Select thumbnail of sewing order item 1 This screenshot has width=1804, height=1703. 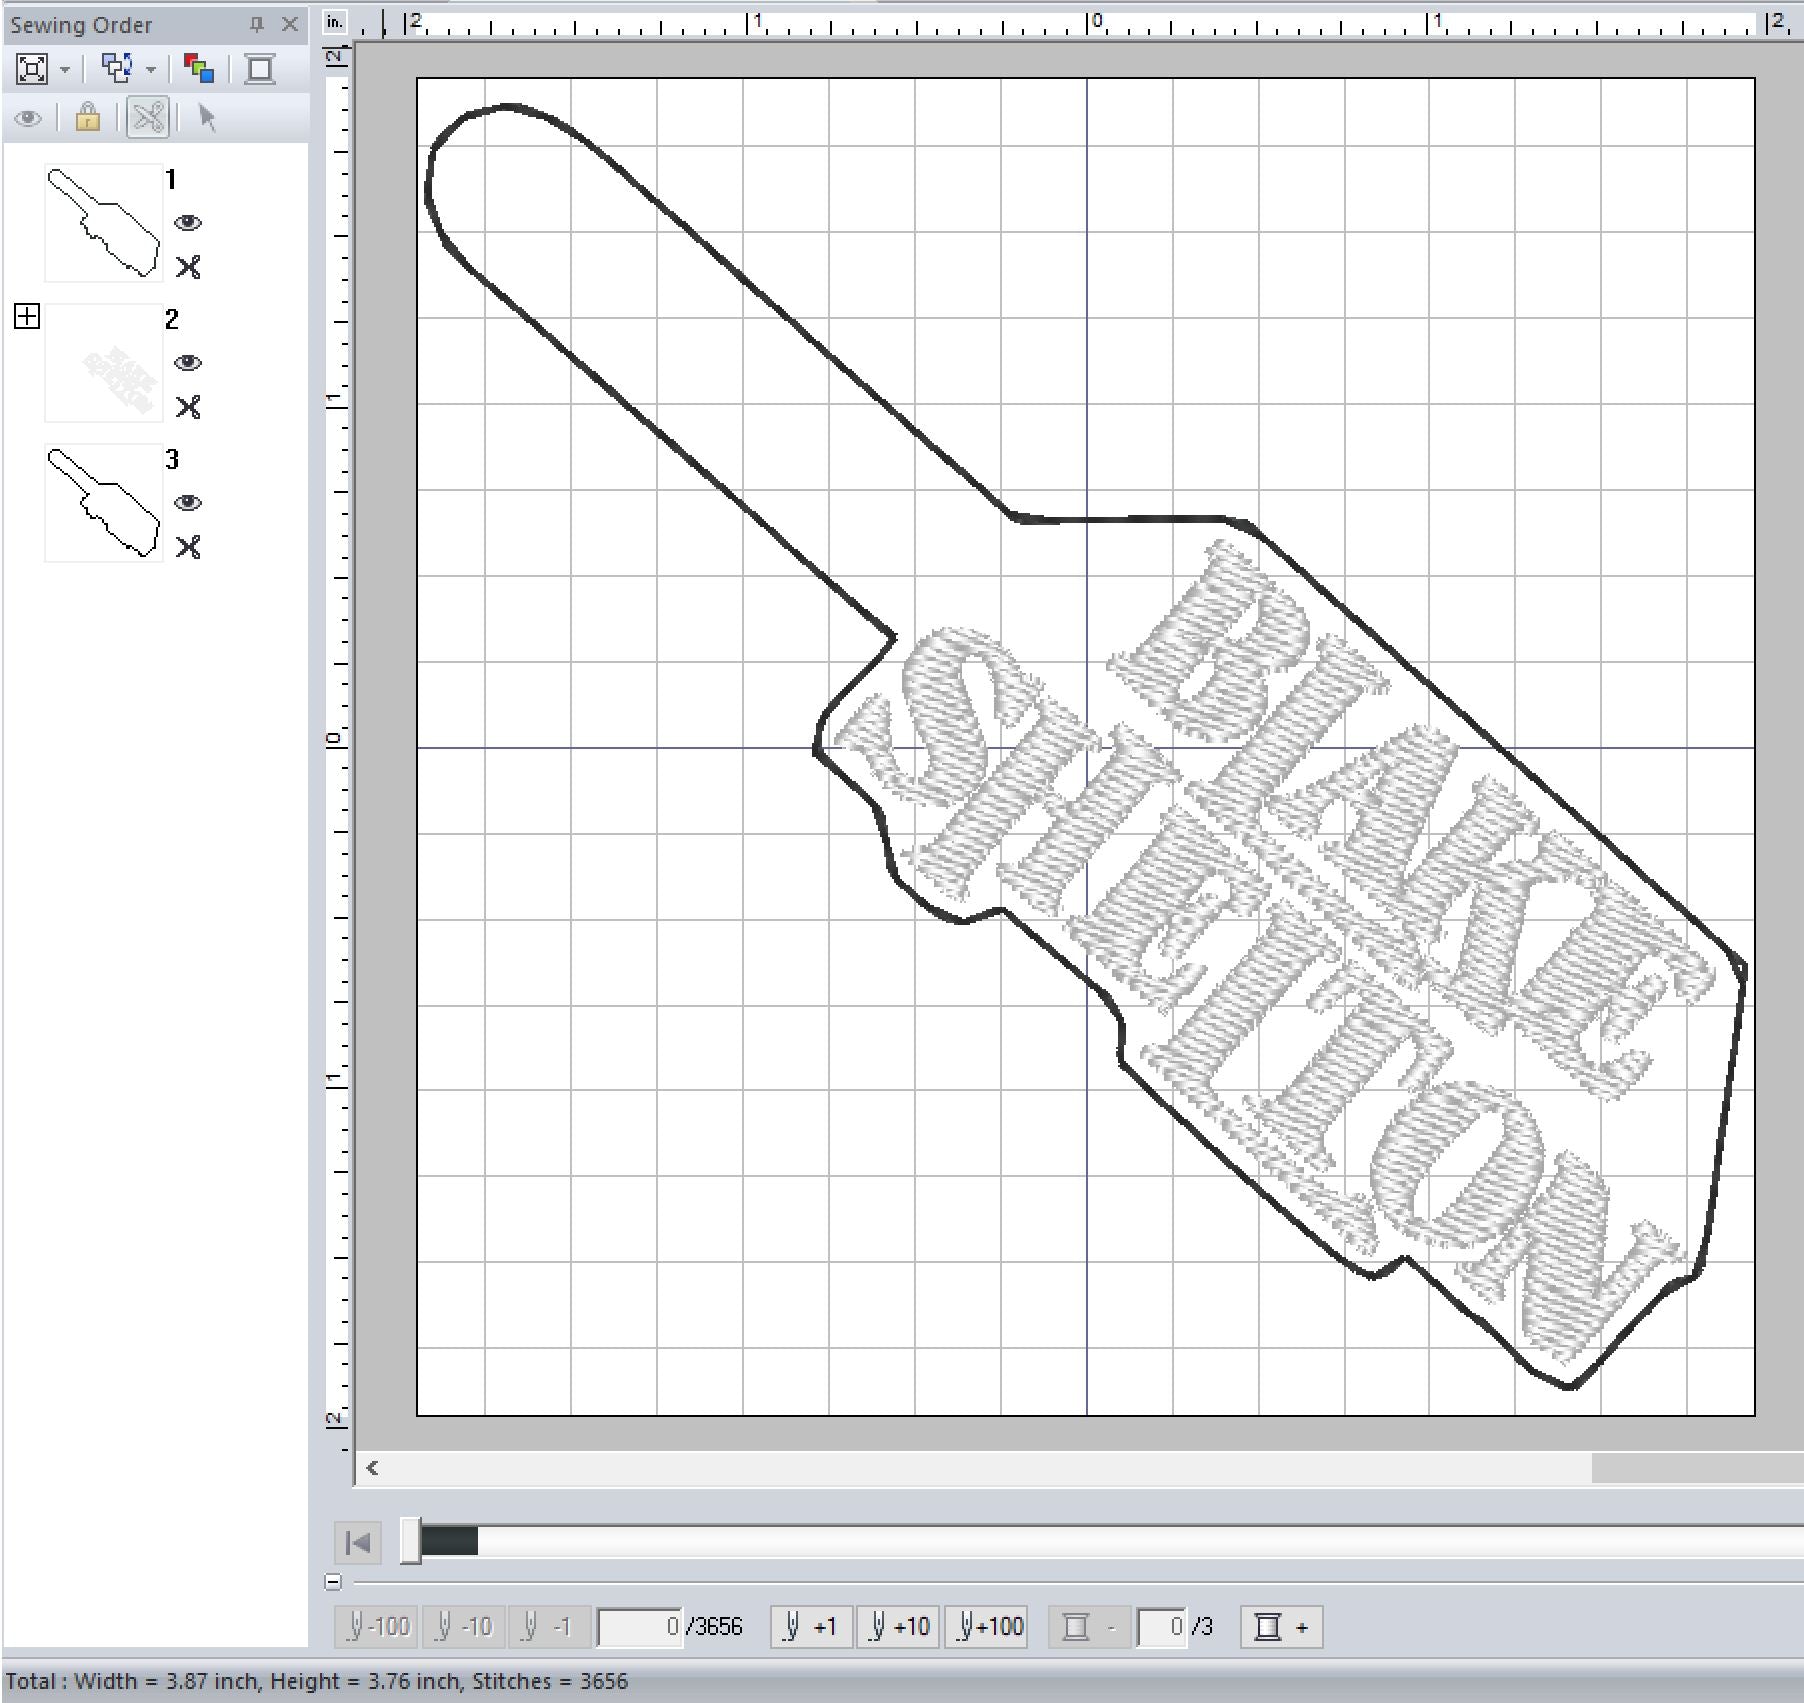click(x=104, y=223)
